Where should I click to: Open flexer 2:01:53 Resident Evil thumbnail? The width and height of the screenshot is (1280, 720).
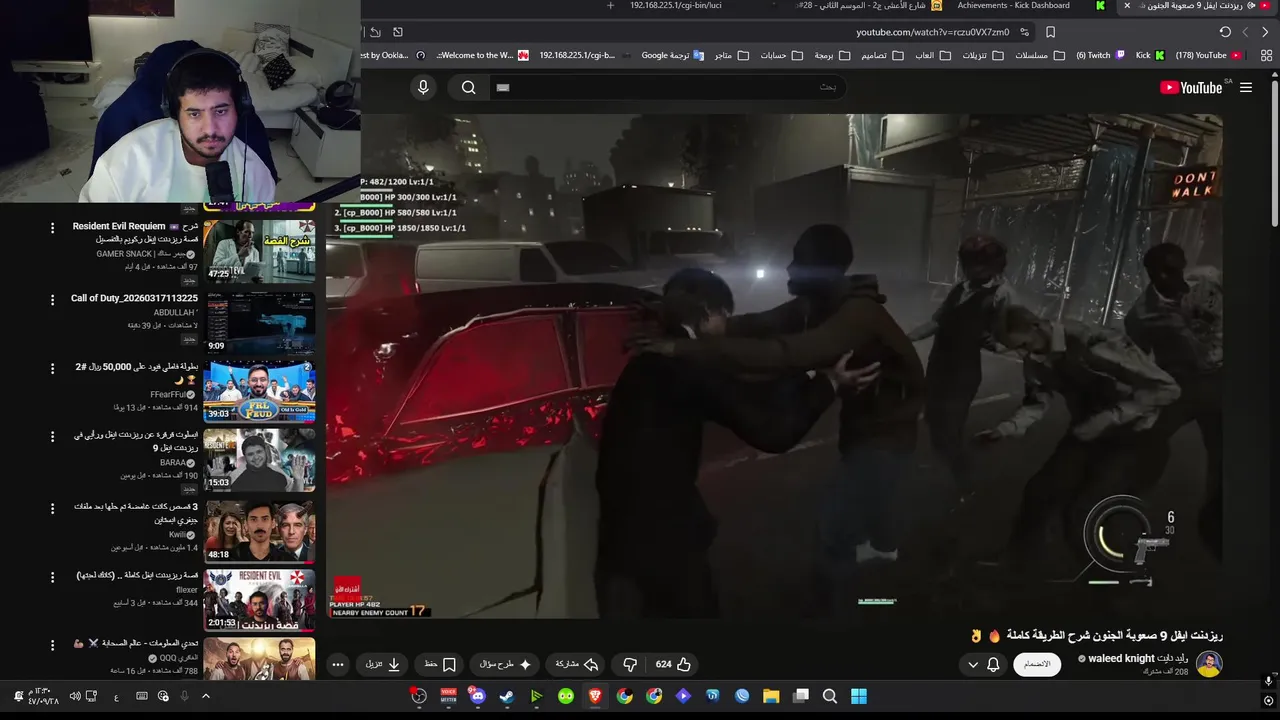click(259, 600)
